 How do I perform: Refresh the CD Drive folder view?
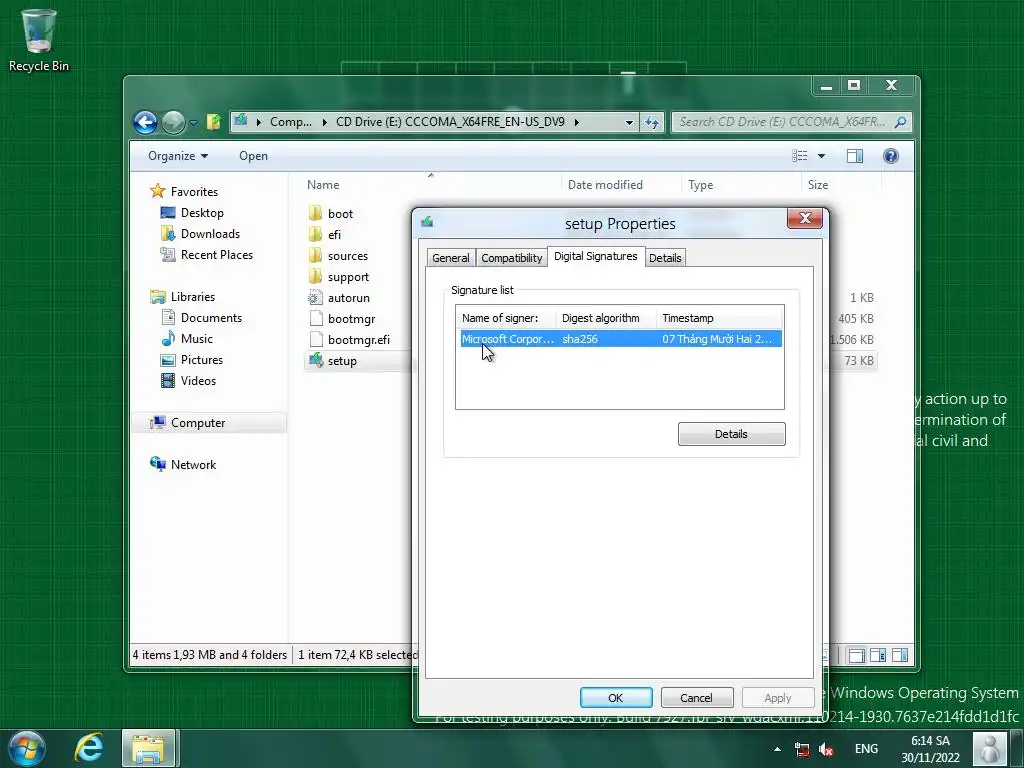652,122
